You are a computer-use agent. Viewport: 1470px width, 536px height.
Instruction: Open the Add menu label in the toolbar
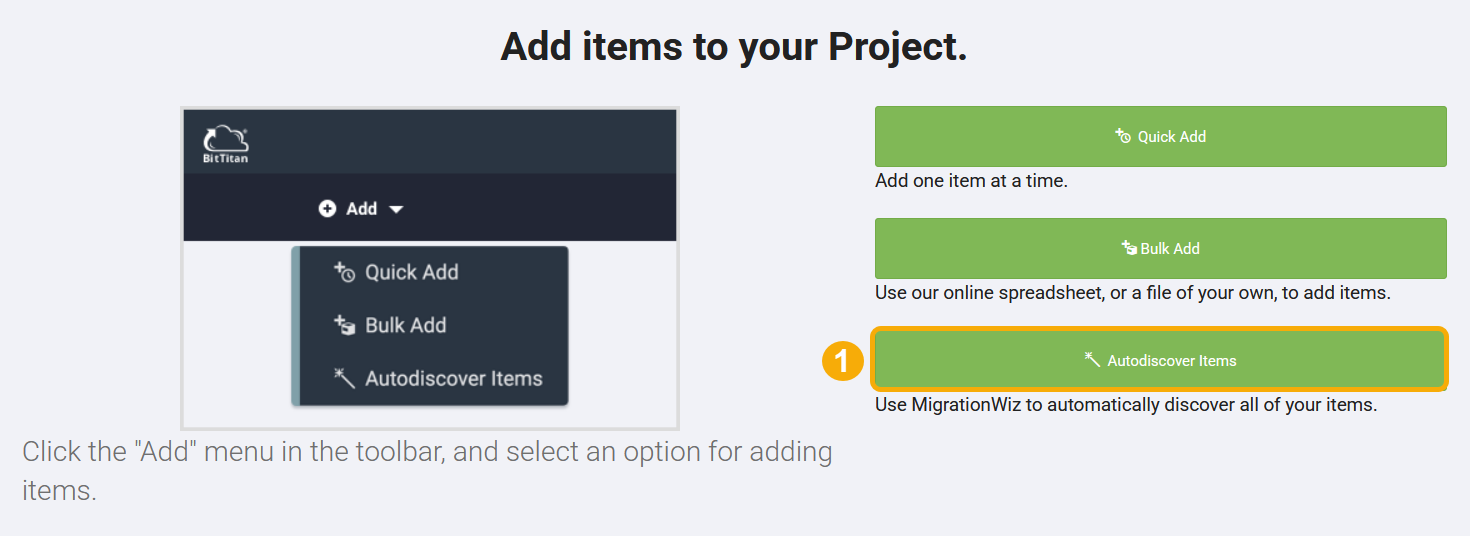coord(361,209)
